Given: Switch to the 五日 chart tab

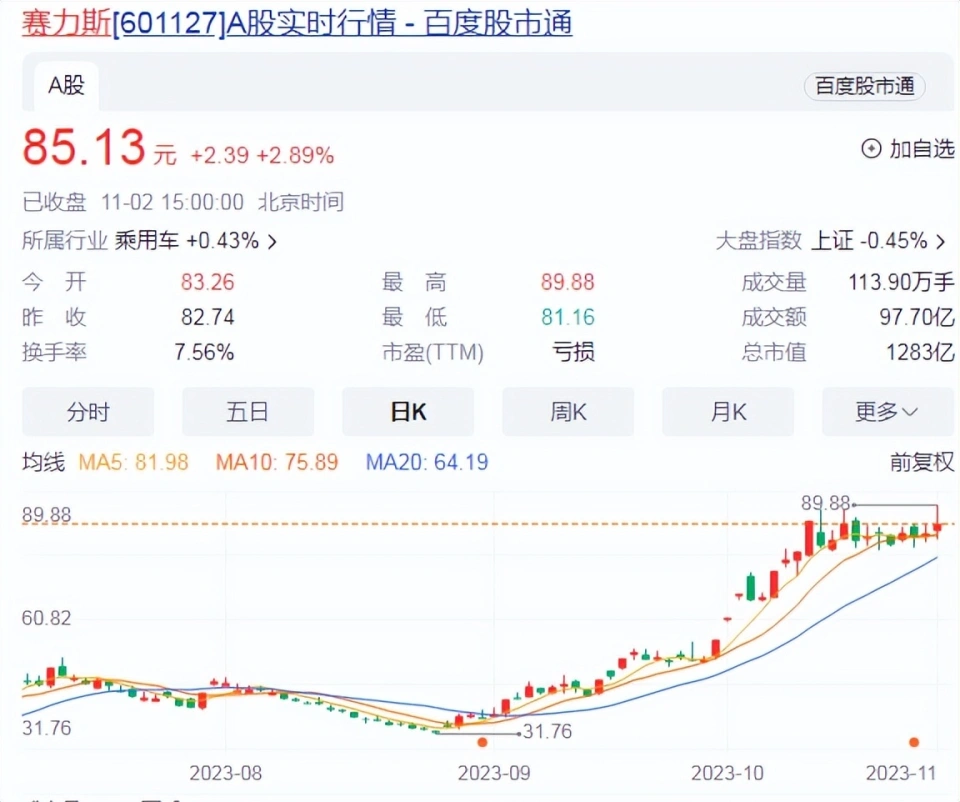Looking at the screenshot, I should [248, 411].
